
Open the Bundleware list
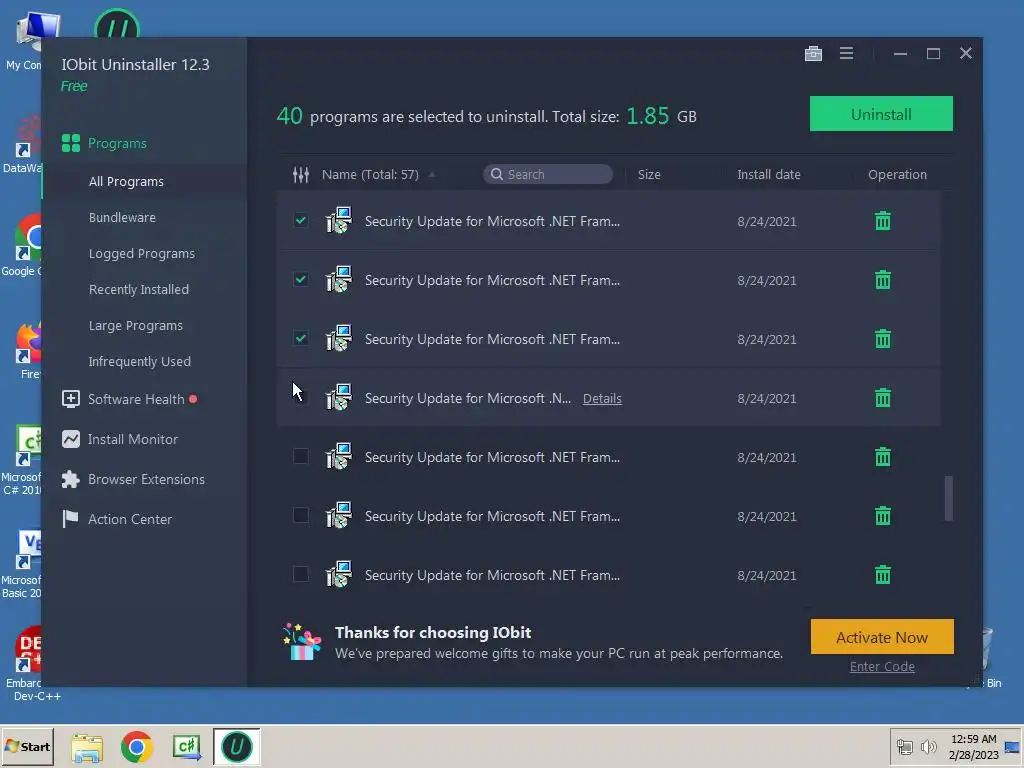122,217
